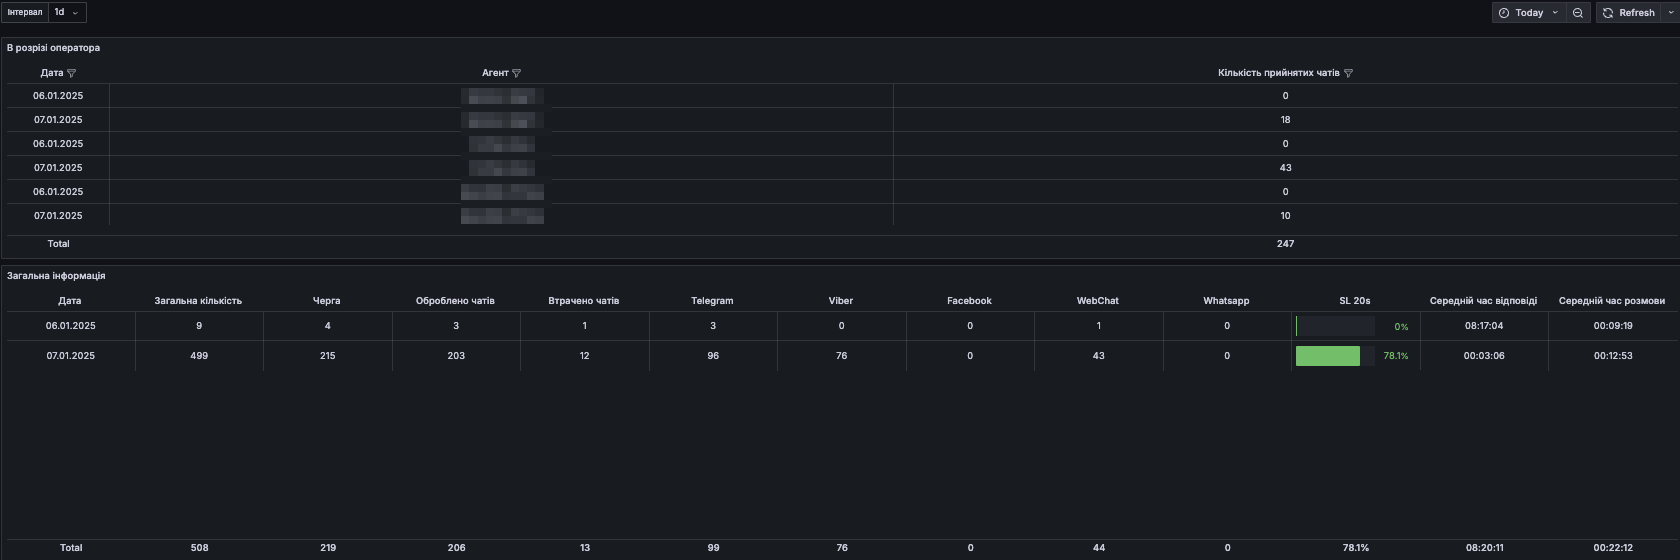Open the filter icon for Дата column
This screenshot has width=1680, height=560.
point(71,73)
